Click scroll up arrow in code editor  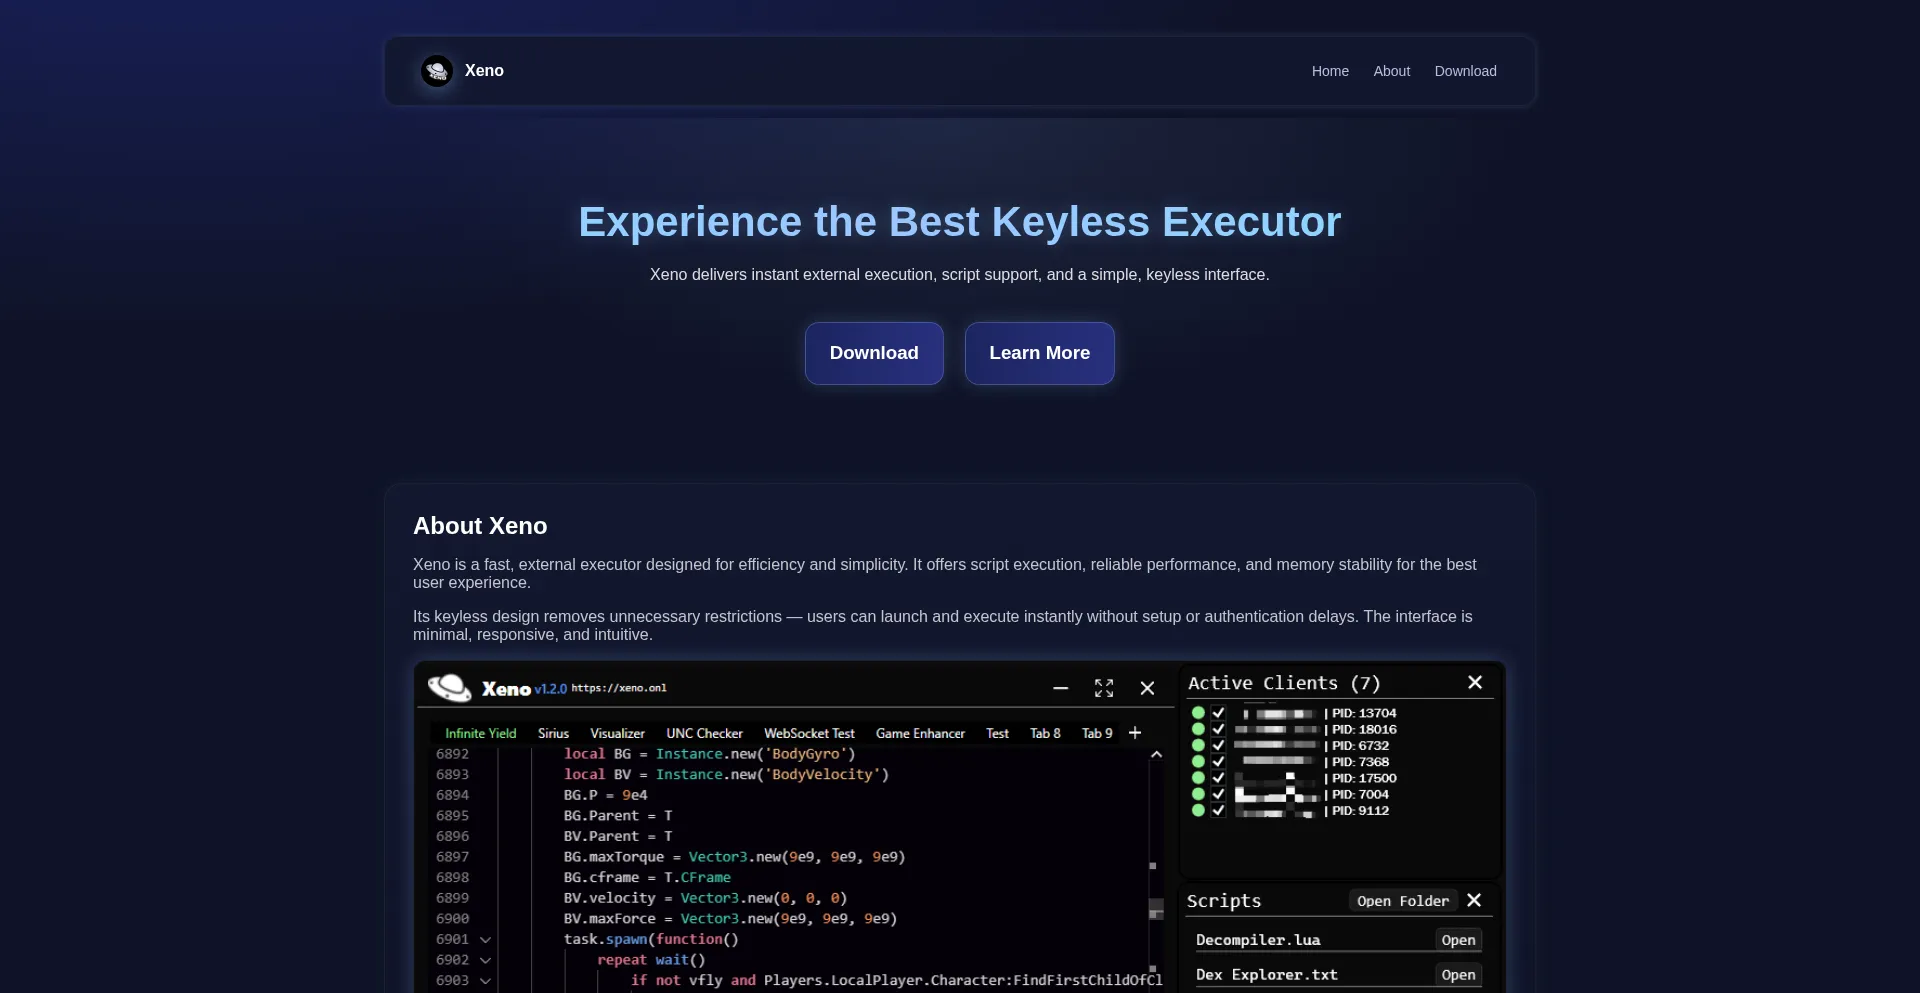1156,755
